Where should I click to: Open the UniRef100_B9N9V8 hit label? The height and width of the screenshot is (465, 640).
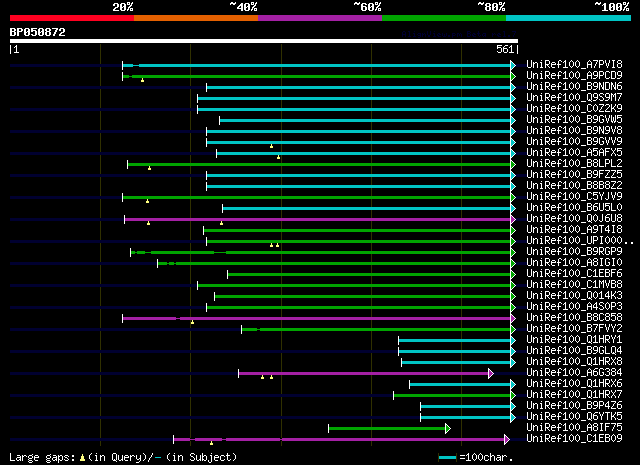[574, 131]
